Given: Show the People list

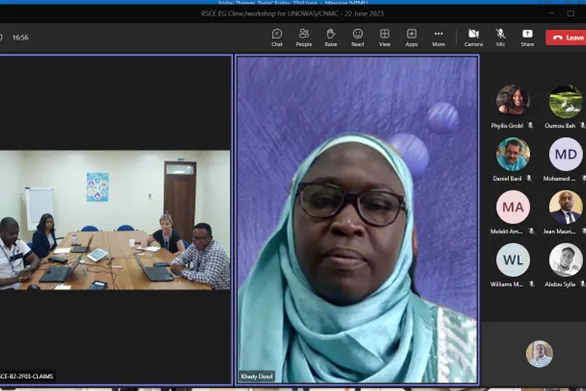Looking at the screenshot, I should pos(303,38).
